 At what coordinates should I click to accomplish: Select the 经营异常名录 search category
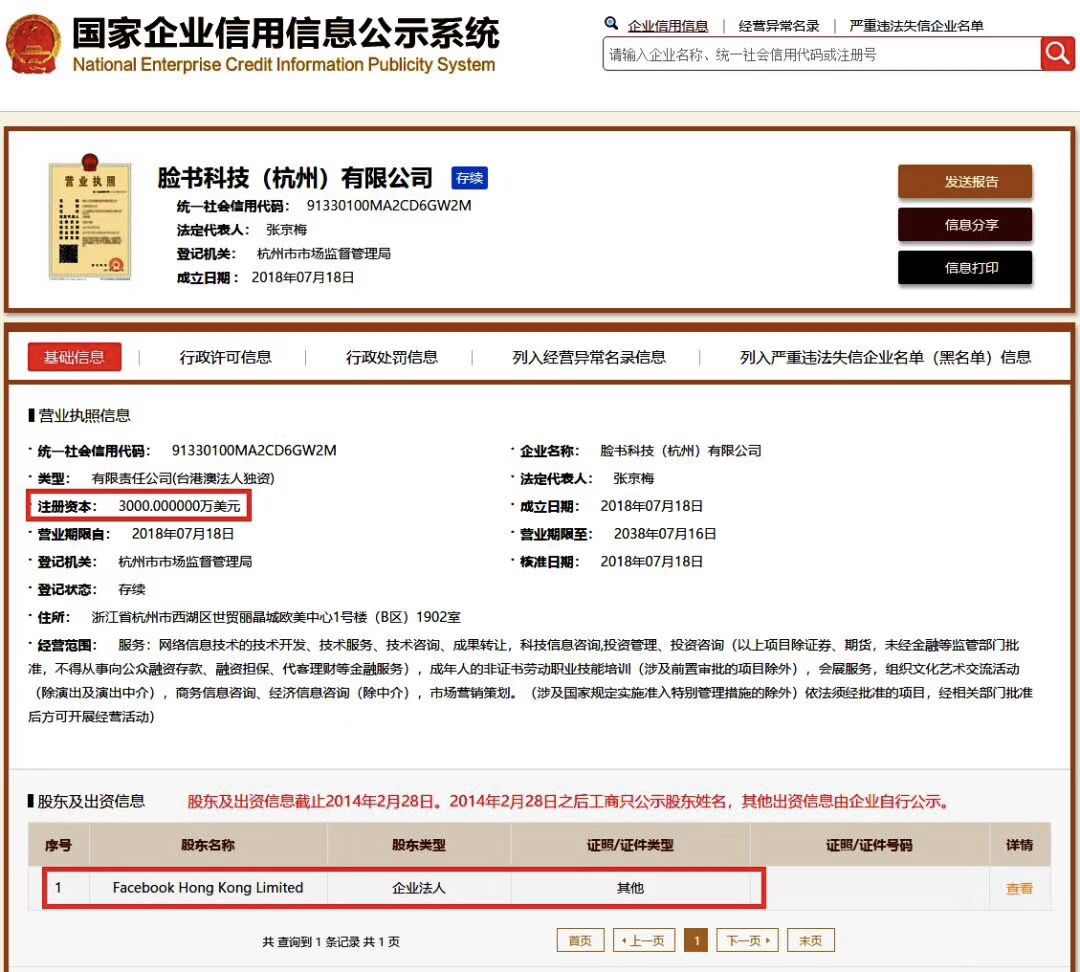pyautogui.click(x=778, y=26)
